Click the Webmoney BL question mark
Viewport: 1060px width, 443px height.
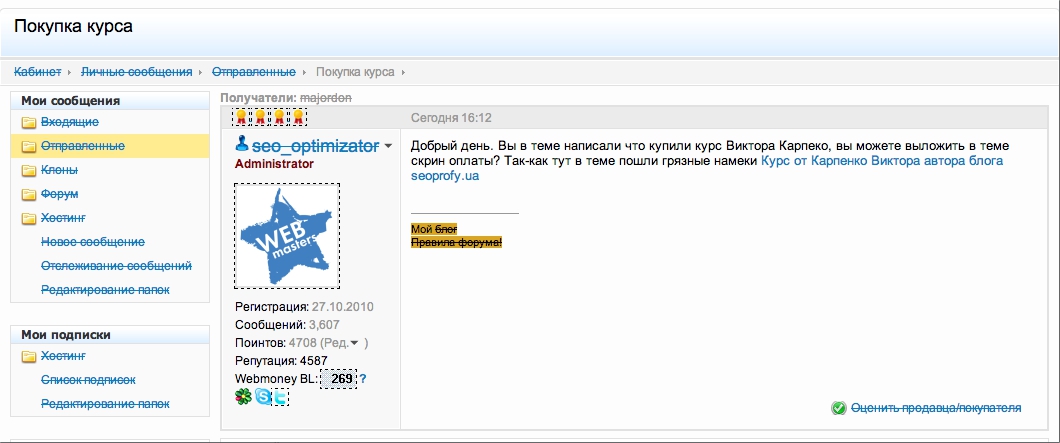[363, 379]
